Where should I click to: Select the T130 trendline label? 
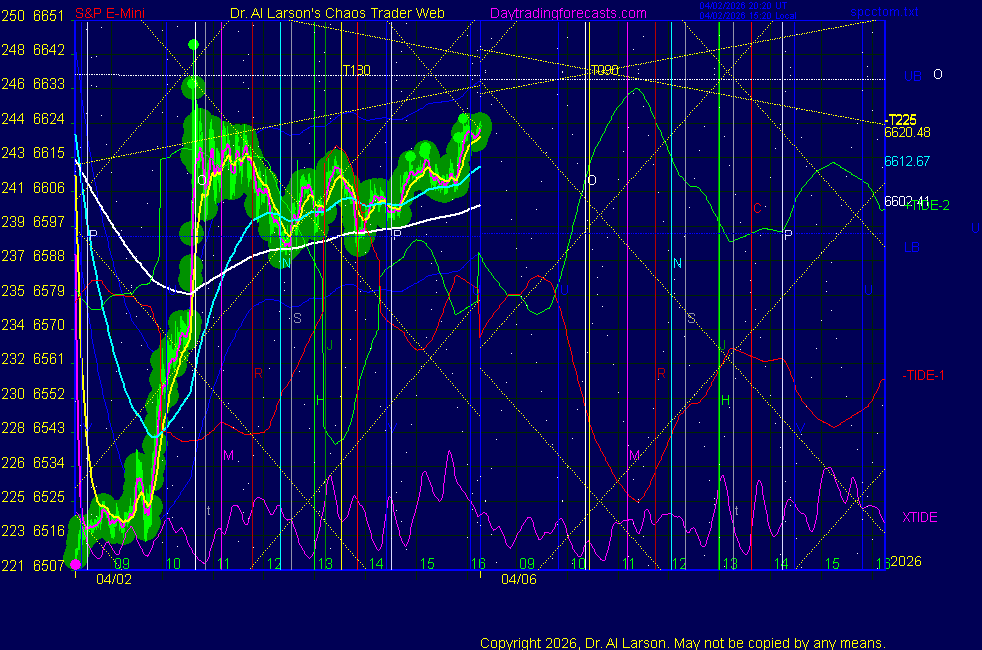tap(355, 71)
